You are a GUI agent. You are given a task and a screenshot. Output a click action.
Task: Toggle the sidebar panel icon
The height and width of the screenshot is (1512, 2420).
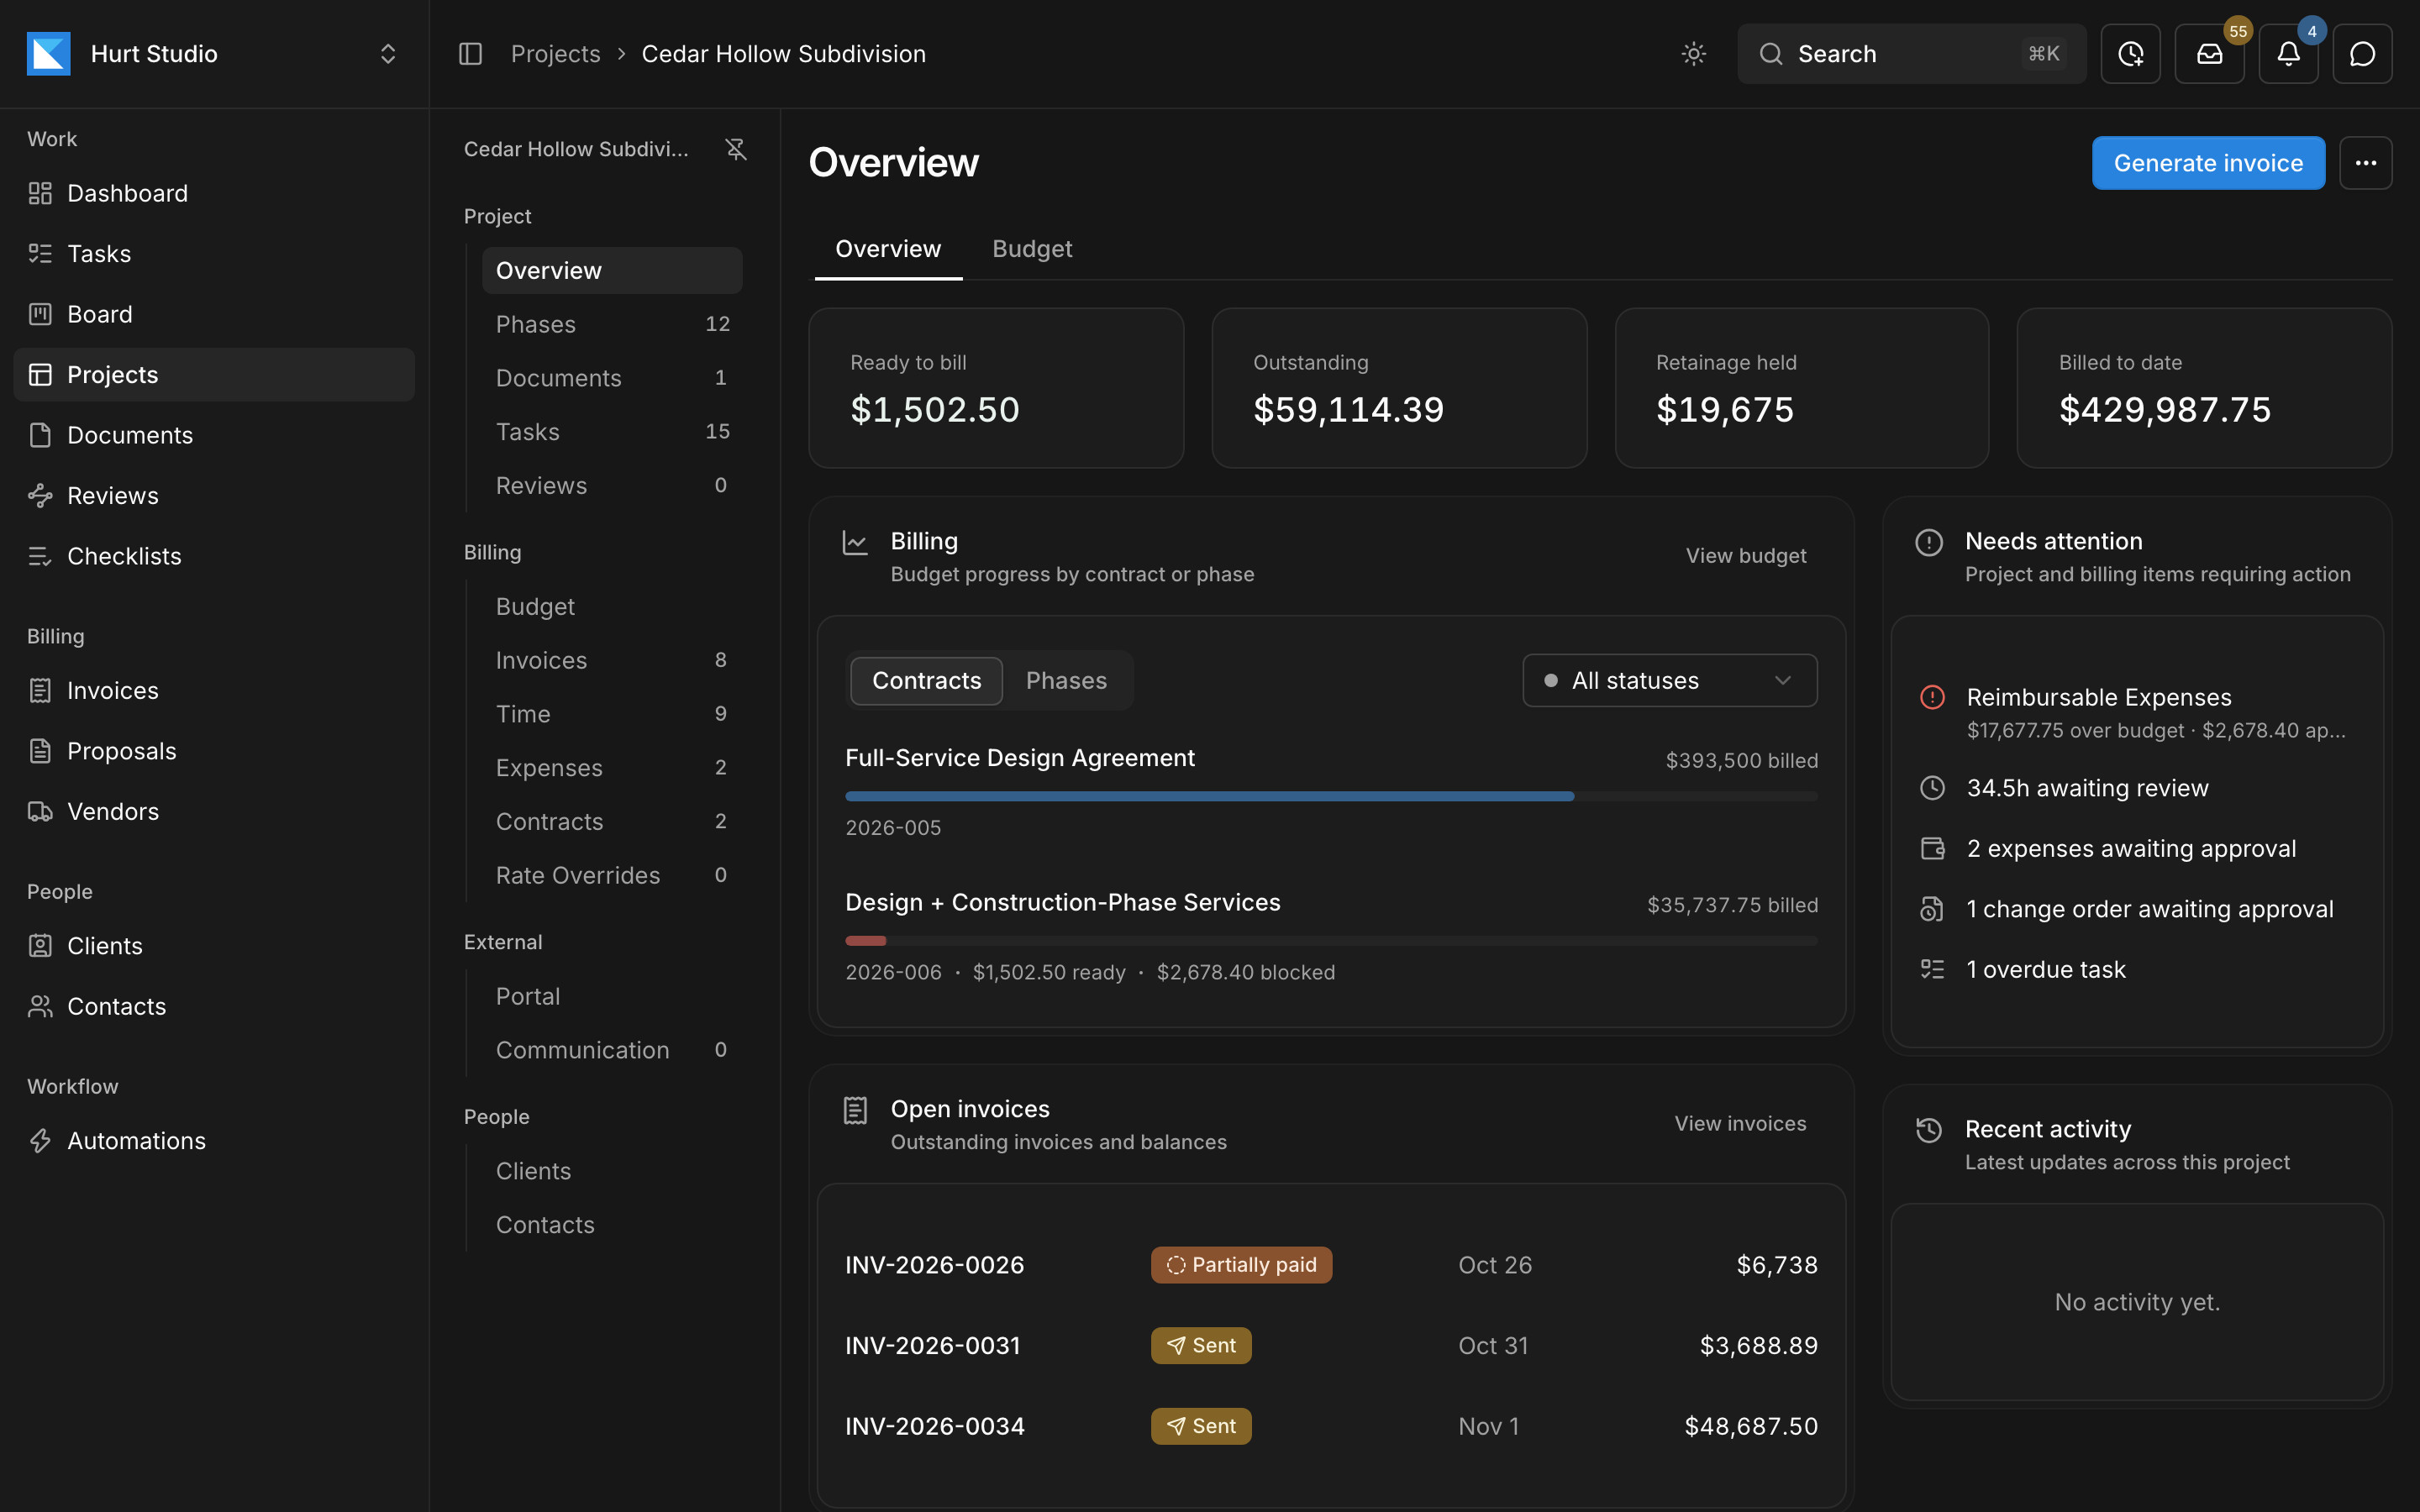pyautogui.click(x=470, y=54)
